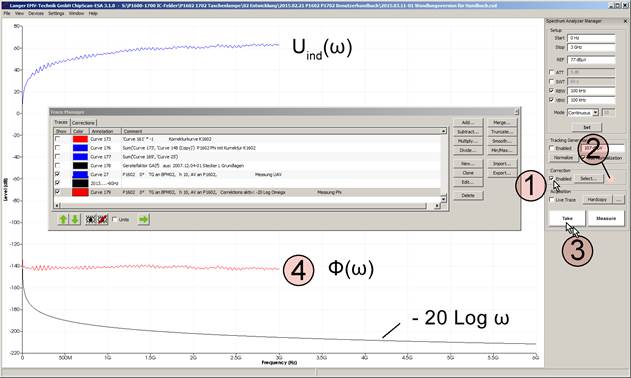Viewport: 631px width, 378px height.
Task: Close the Spectrum Analyzer Manager panel
Action: tap(626, 21)
